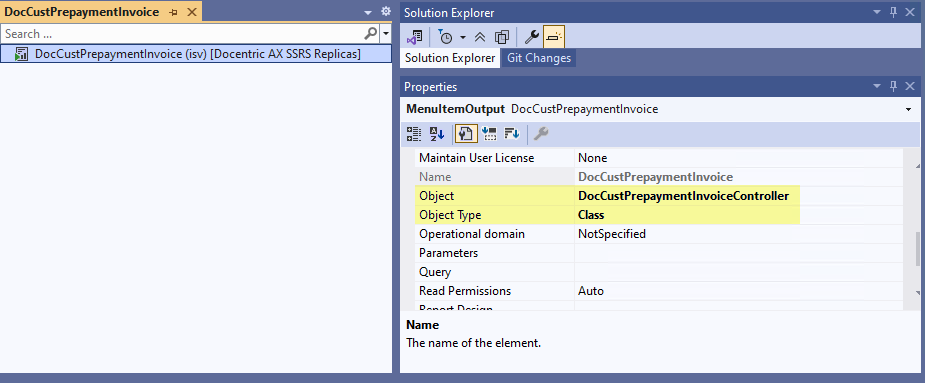
Task: Toggle auto-hide pin on Properties panel
Action: [x=893, y=87]
